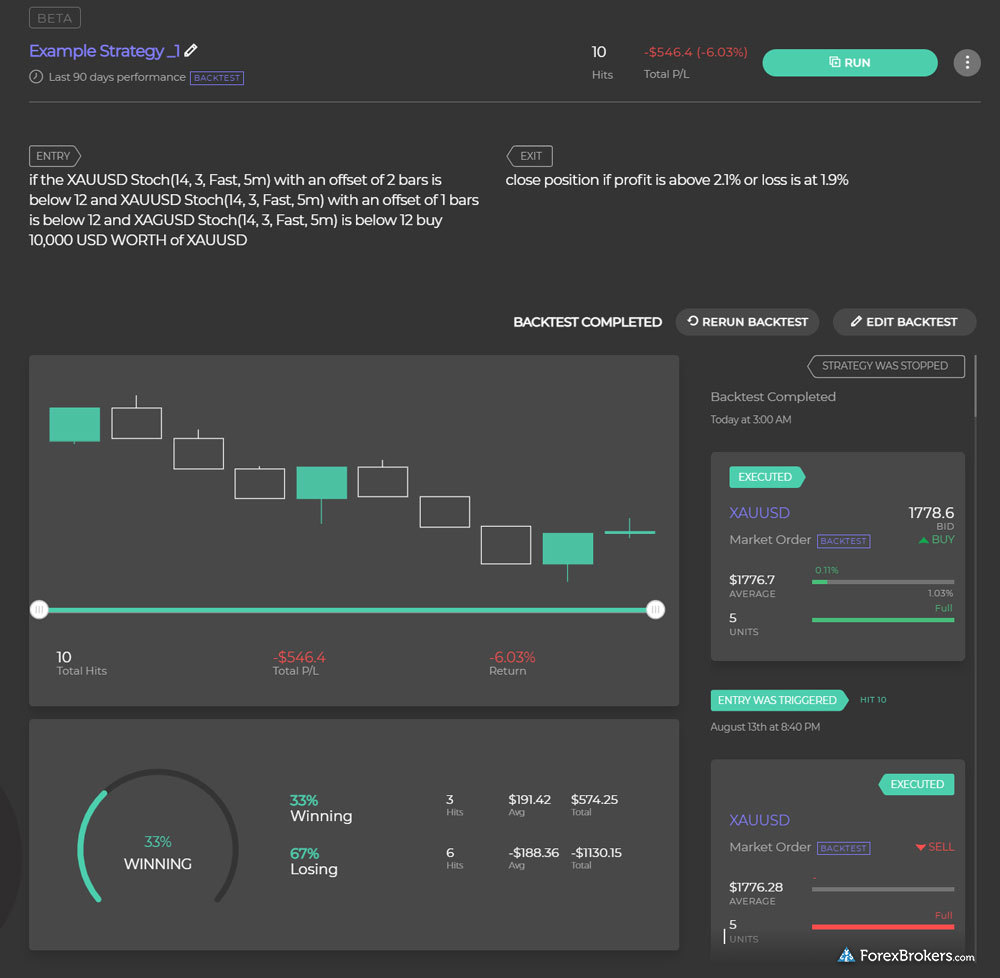This screenshot has width=1000, height=978.
Task: Click the first green candlestick in the chart
Action: (x=75, y=424)
